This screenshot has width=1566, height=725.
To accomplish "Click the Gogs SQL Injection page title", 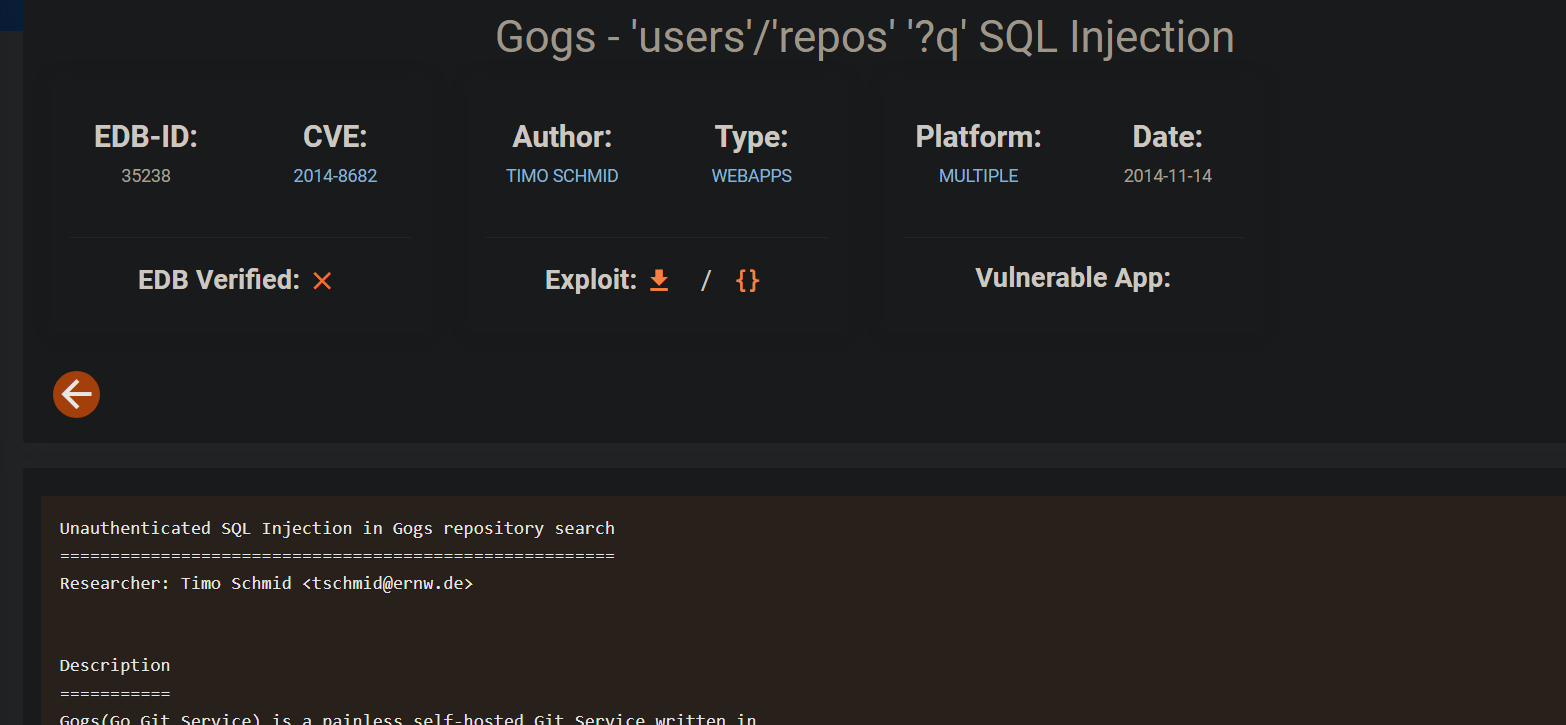I will pyautogui.click(x=865, y=37).
